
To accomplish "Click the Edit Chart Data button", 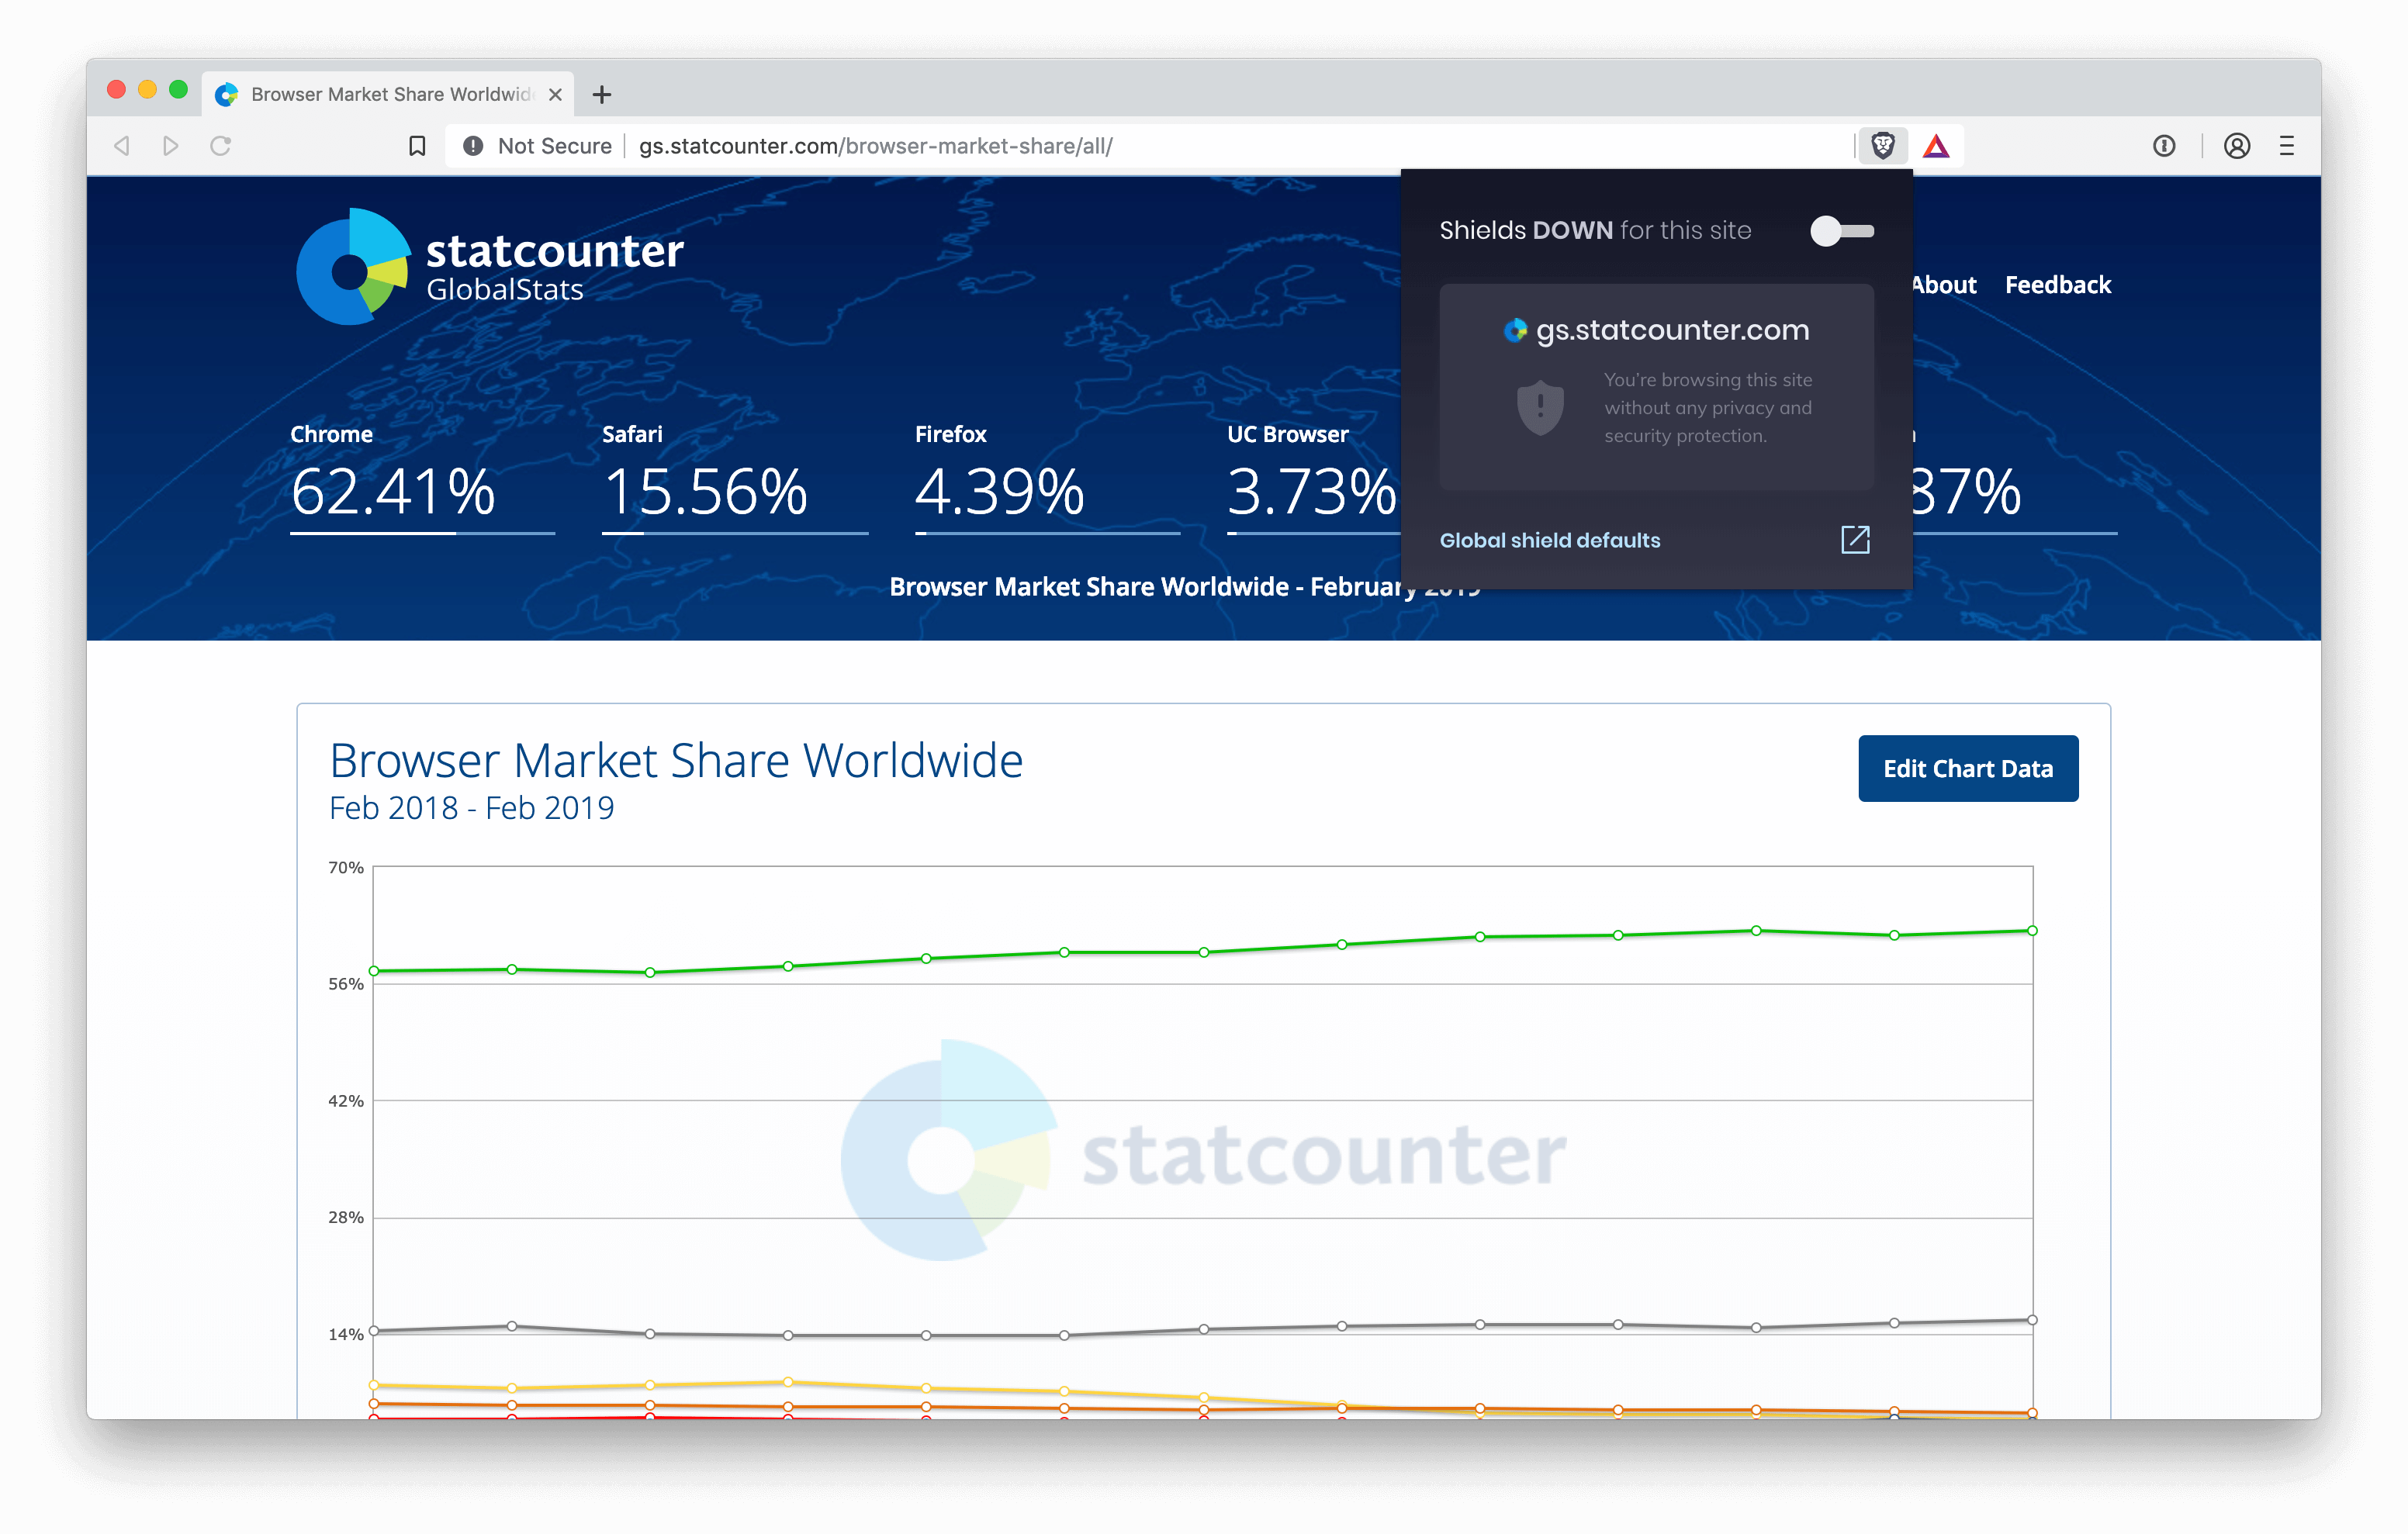I will tap(1967, 768).
